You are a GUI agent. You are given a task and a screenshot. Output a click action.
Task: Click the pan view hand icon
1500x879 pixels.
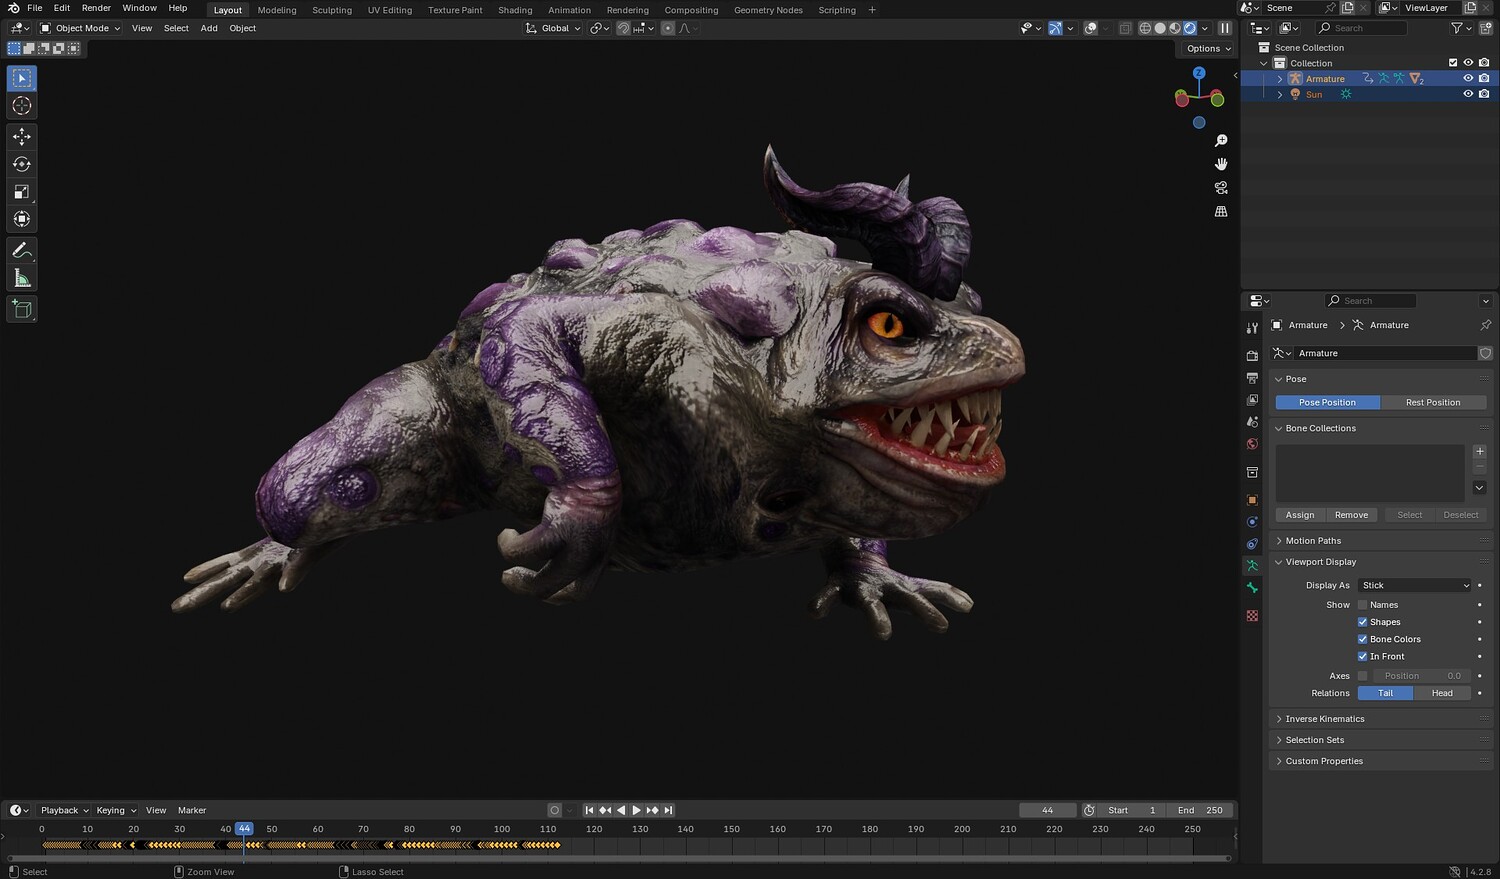pyautogui.click(x=1221, y=164)
